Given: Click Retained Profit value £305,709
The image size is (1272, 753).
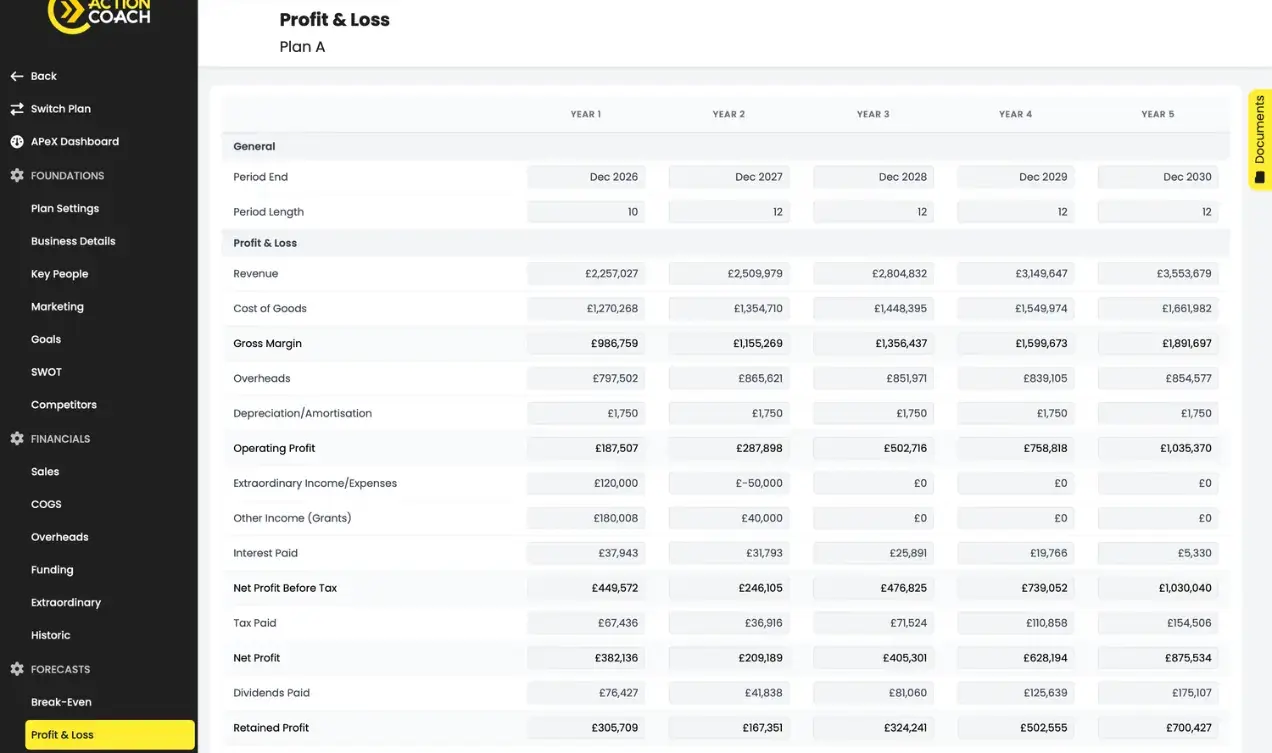Looking at the screenshot, I should point(586,728).
